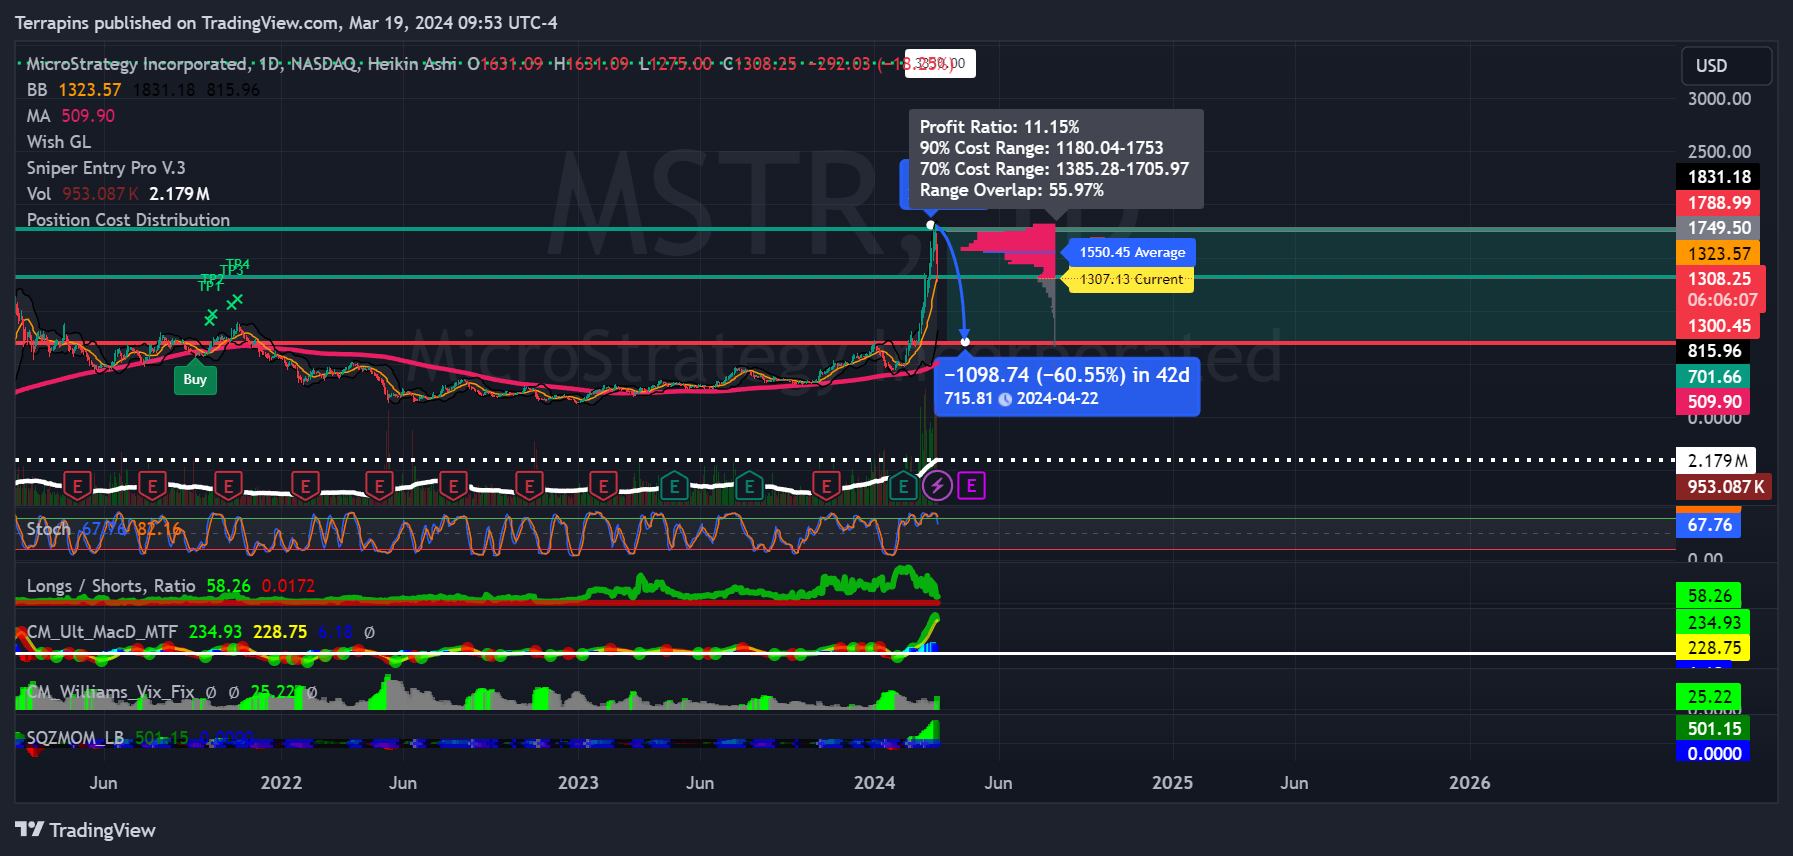This screenshot has width=1793, height=856.
Task: Click the leftmost green E earnings marker
Action: [x=674, y=486]
